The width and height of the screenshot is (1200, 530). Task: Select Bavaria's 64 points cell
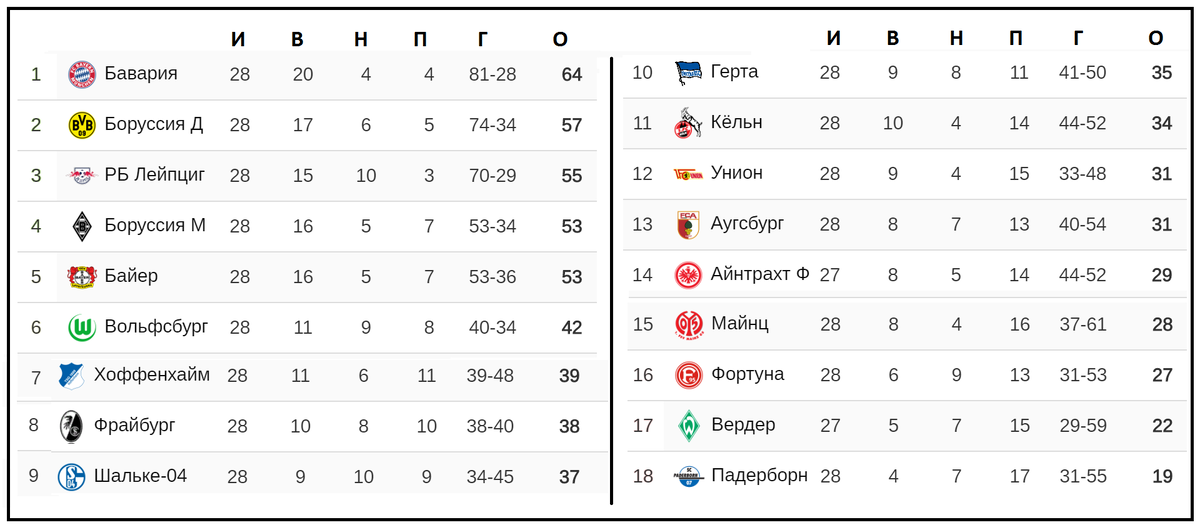coord(572,75)
